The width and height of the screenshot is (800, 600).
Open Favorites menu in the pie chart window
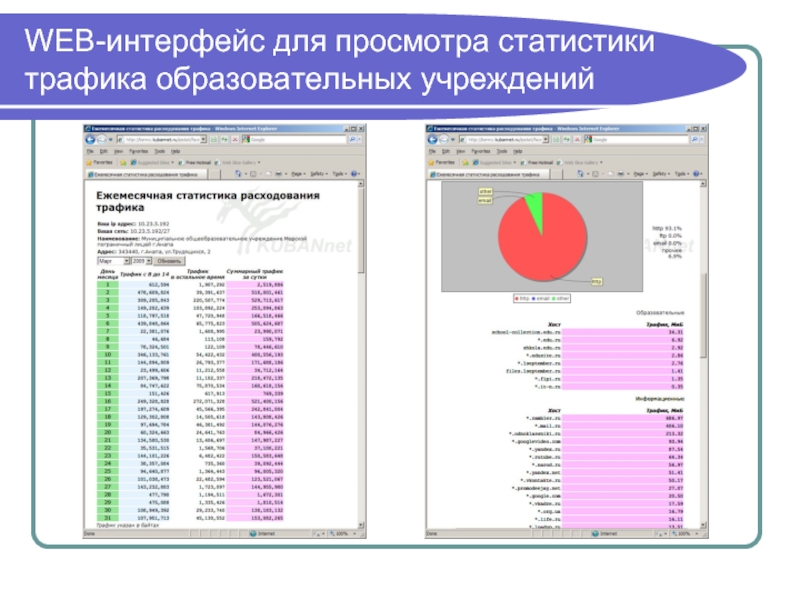click(481, 152)
